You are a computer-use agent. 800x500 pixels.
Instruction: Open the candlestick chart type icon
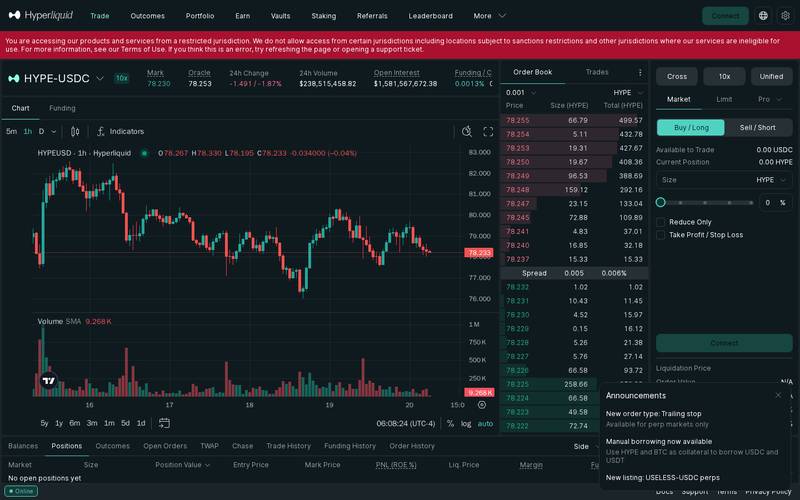coord(75,132)
